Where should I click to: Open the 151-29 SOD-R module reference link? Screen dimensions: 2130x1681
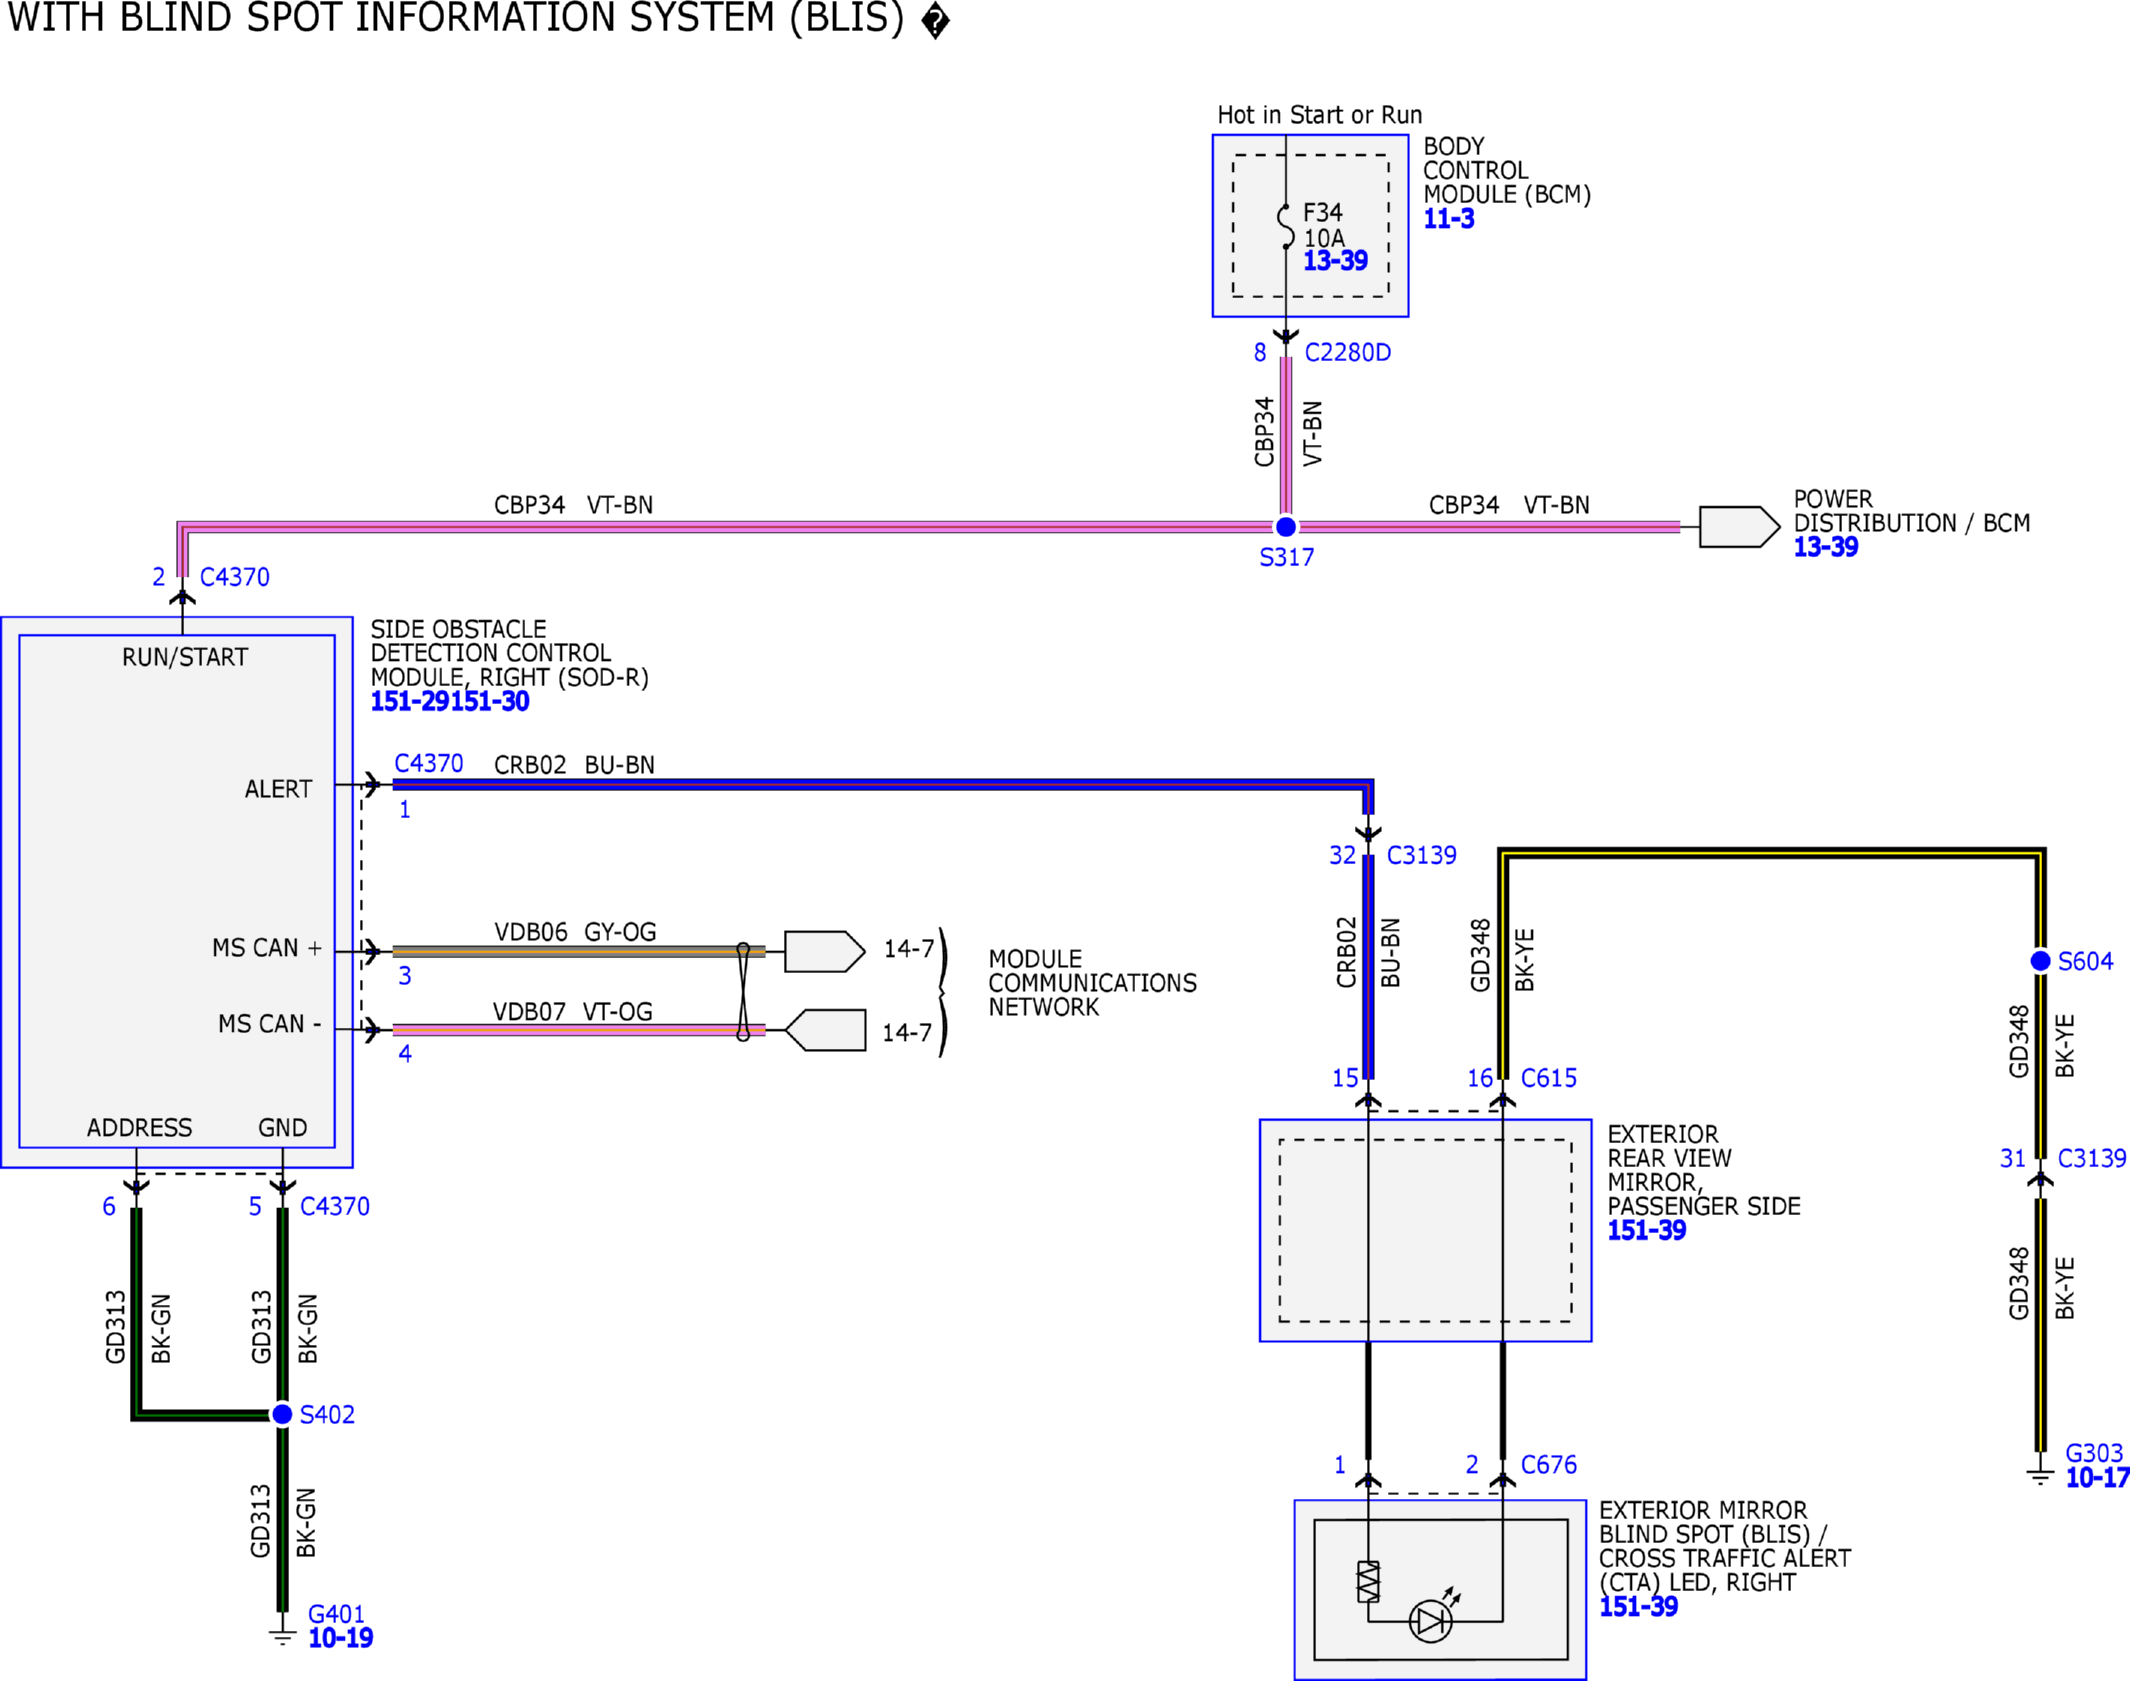point(410,701)
